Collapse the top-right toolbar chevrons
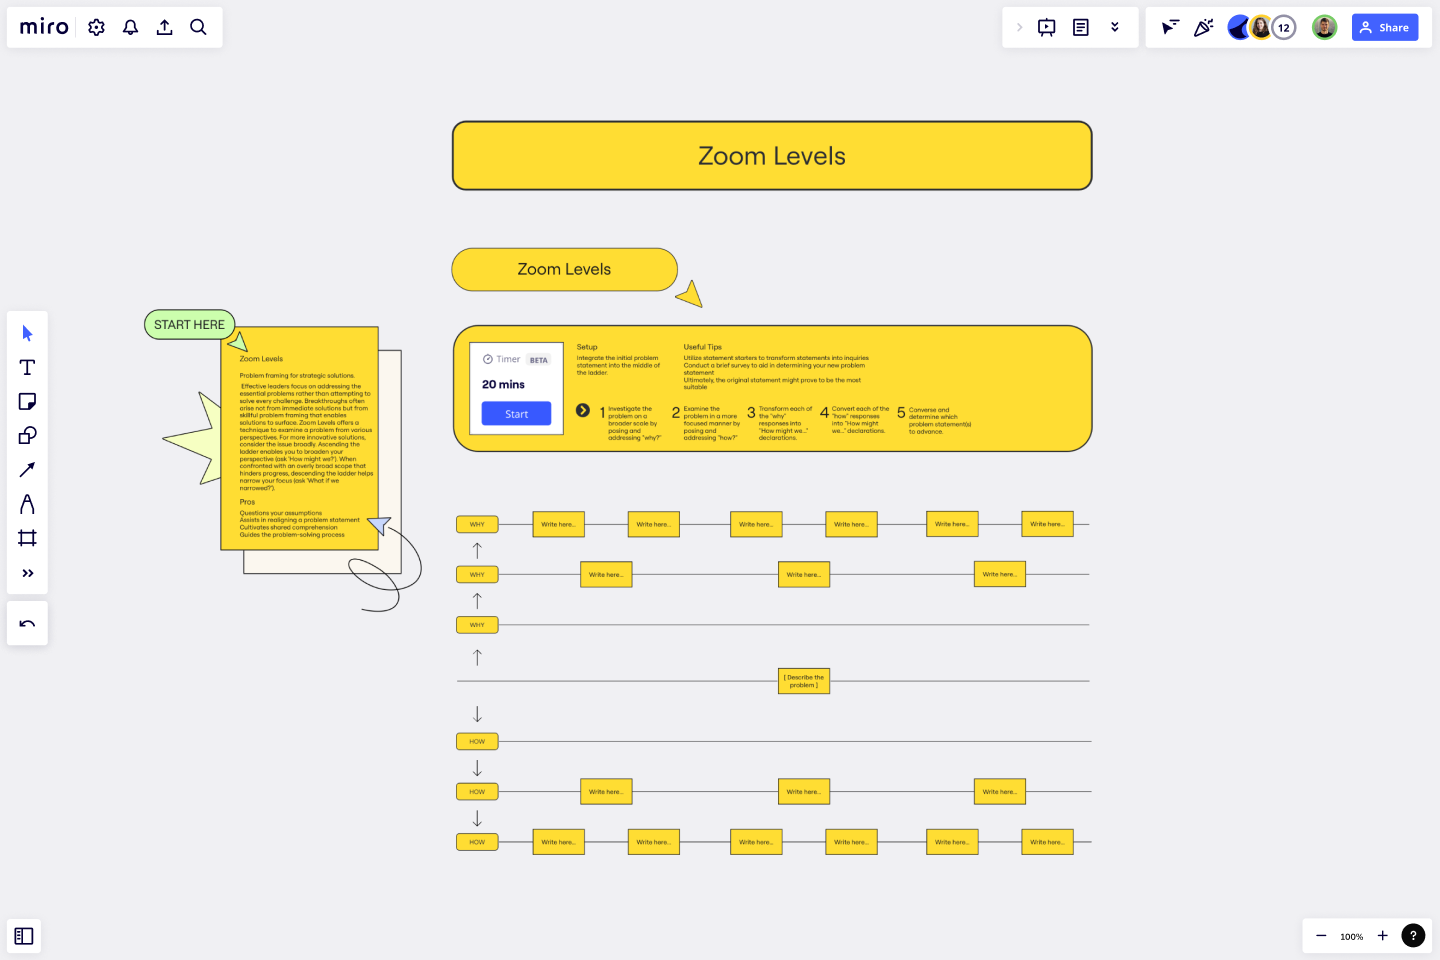 pos(1115,27)
